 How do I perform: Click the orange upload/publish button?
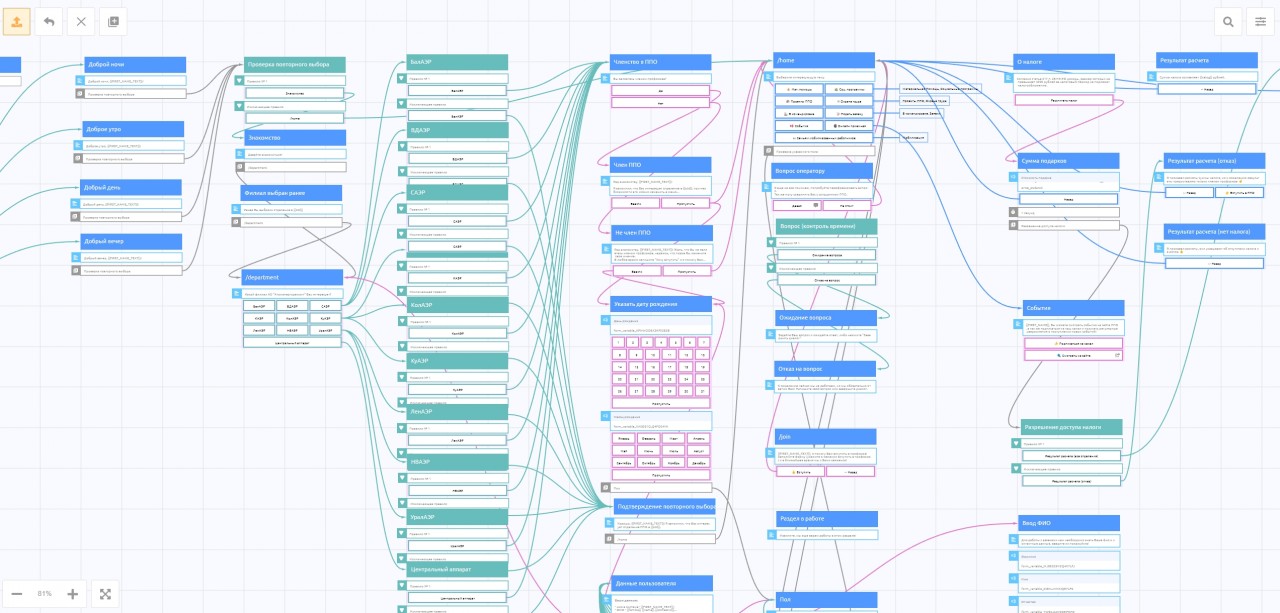point(17,21)
